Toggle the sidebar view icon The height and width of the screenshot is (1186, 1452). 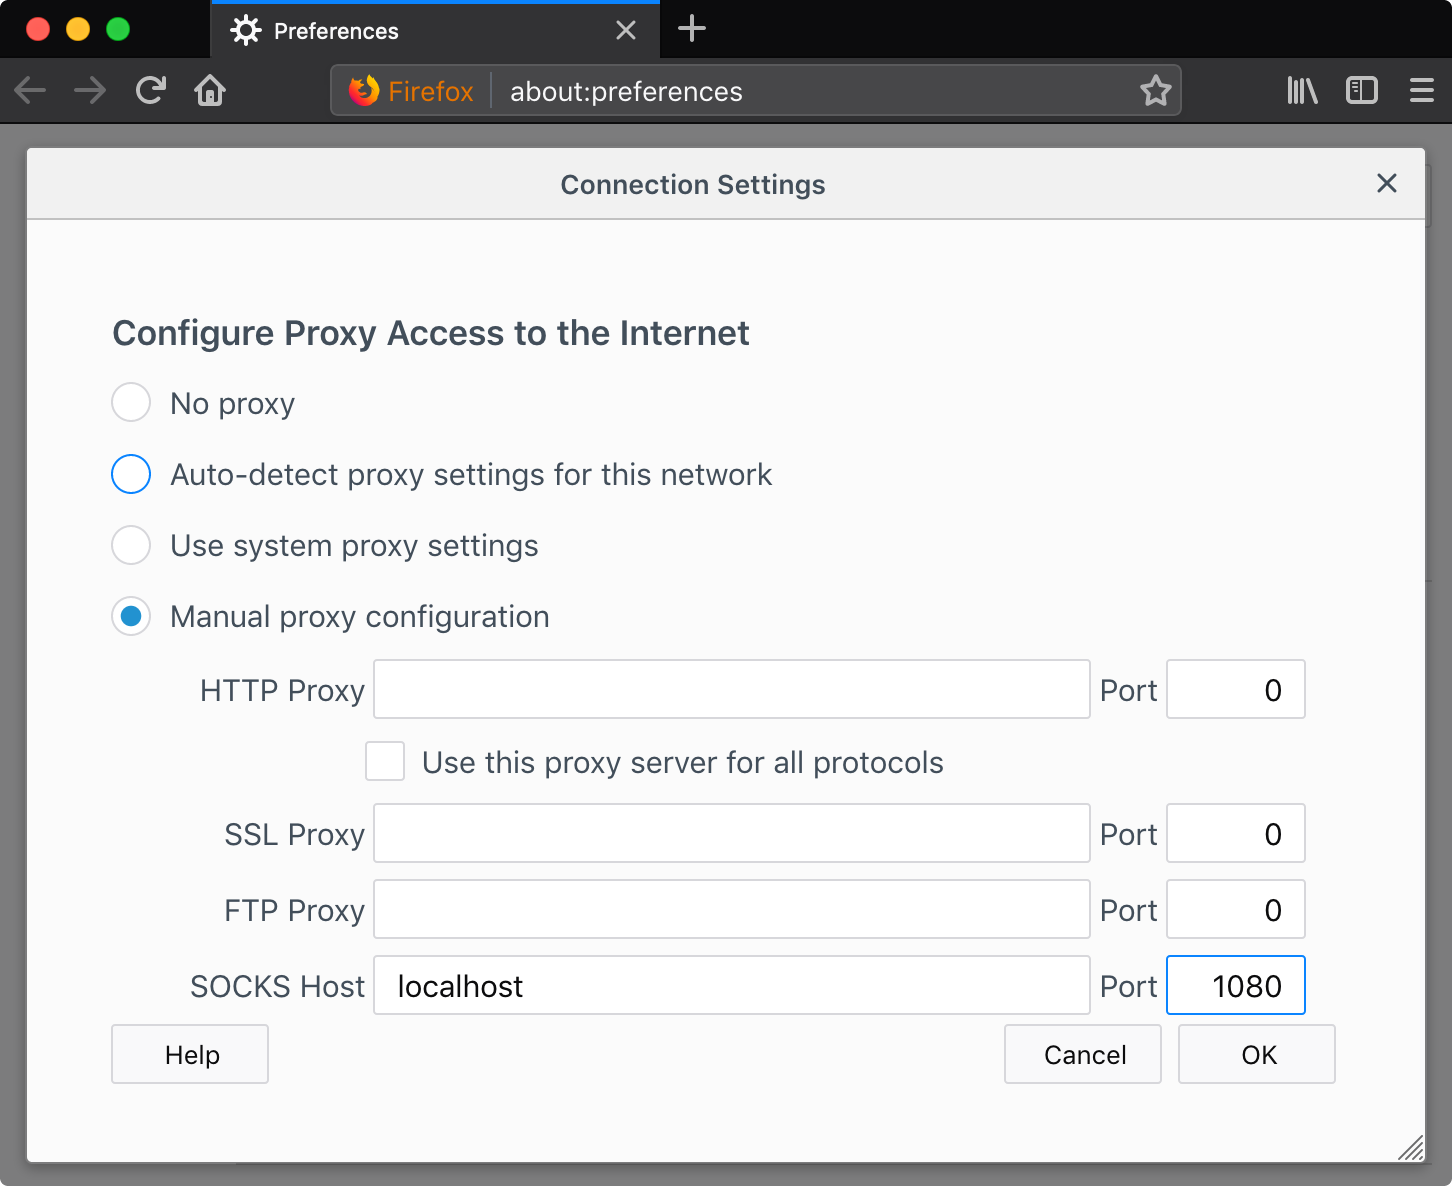point(1362,91)
